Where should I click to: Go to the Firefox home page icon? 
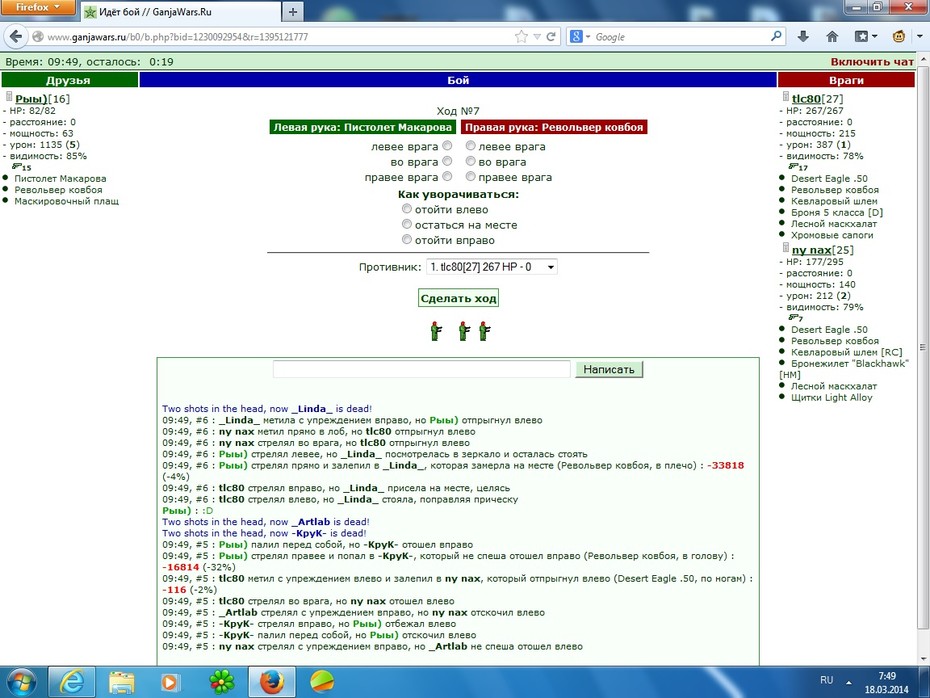pyautogui.click(x=832, y=37)
